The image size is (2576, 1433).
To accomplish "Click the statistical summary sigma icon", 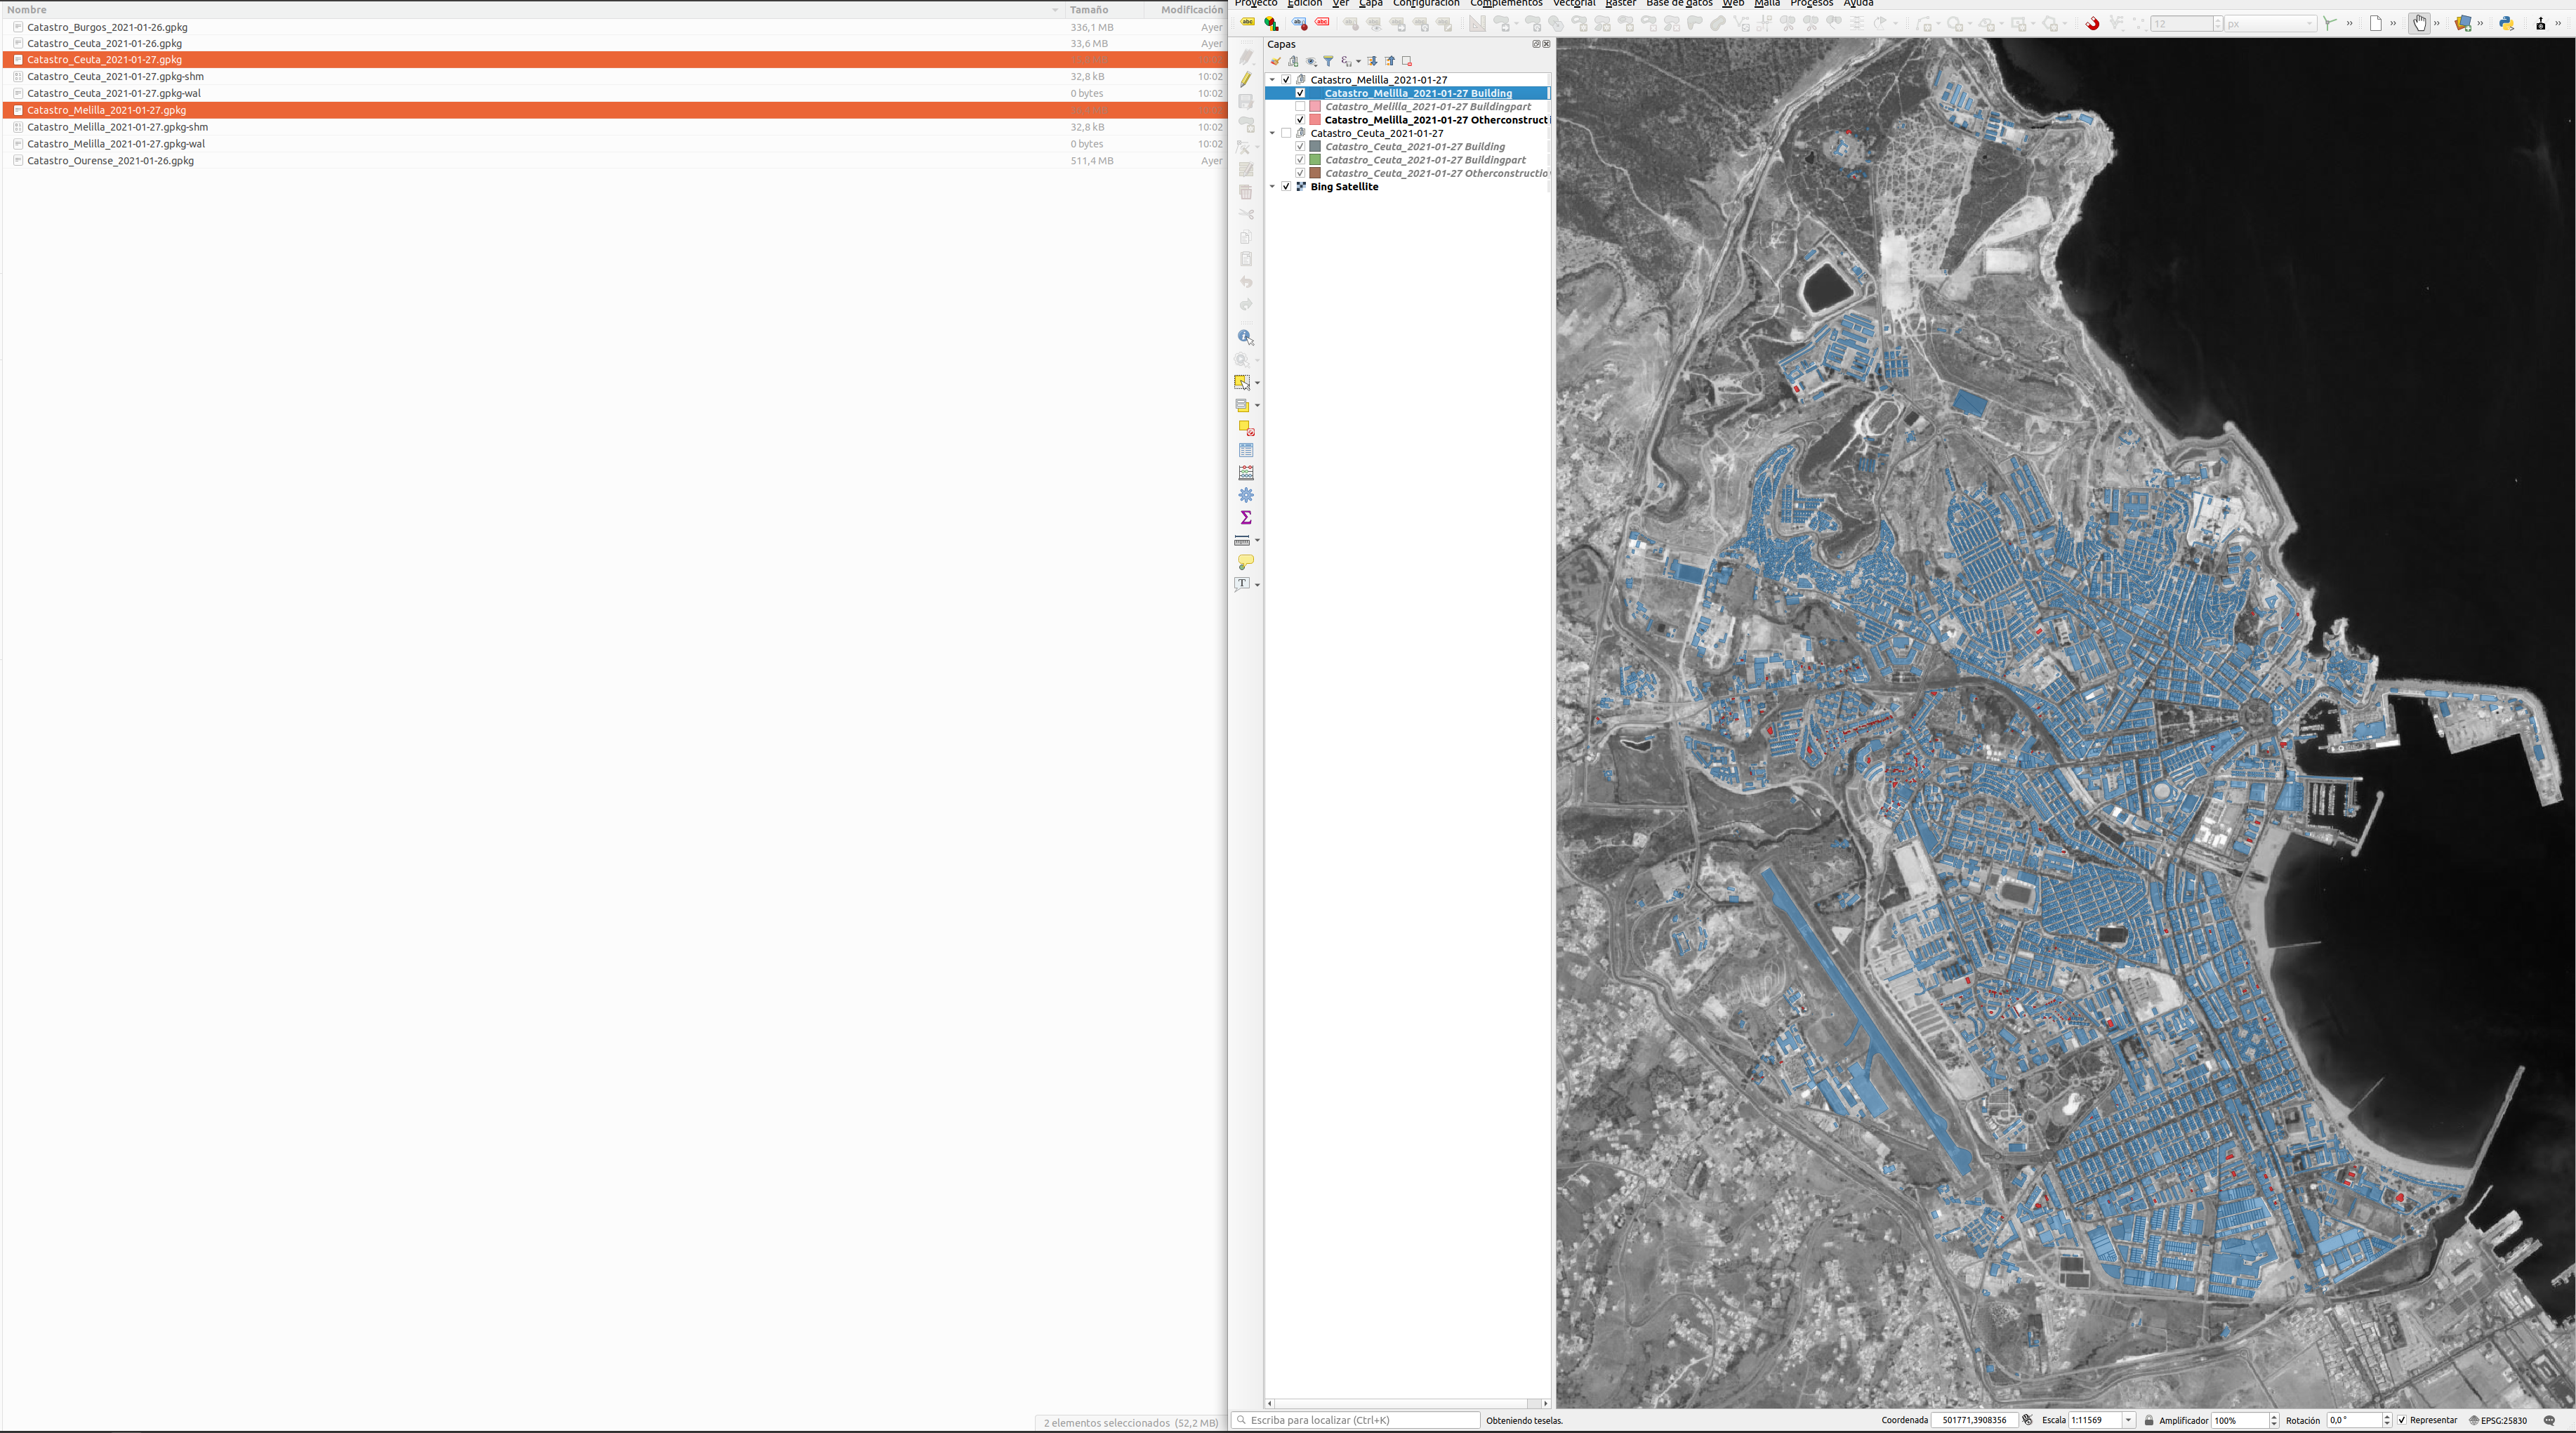I will pyautogui.click(x=1245, y=517).
